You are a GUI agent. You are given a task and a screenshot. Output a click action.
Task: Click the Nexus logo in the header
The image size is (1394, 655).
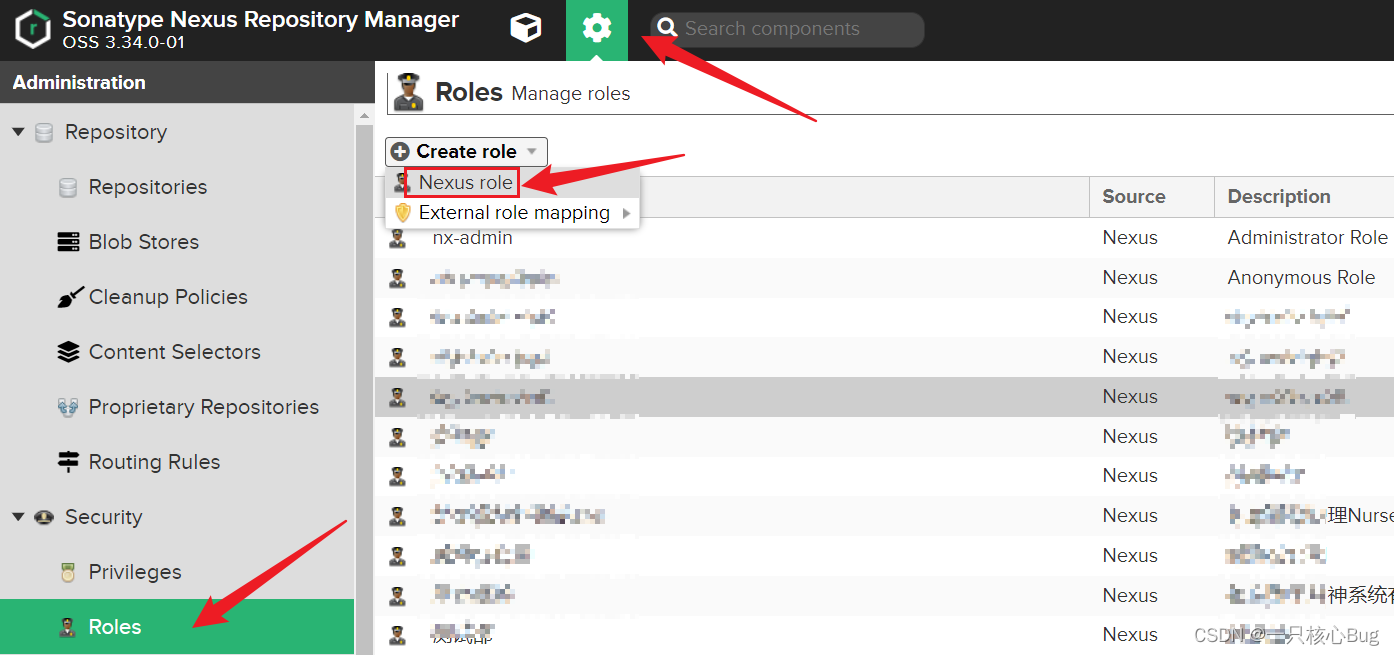click(x=33, y=30)
